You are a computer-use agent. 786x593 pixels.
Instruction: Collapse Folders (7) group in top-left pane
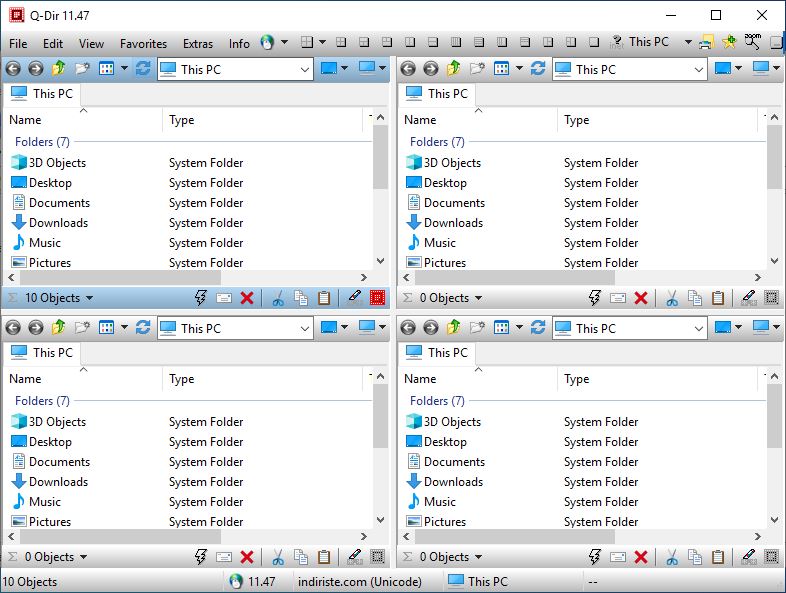(x=42, y=142)
